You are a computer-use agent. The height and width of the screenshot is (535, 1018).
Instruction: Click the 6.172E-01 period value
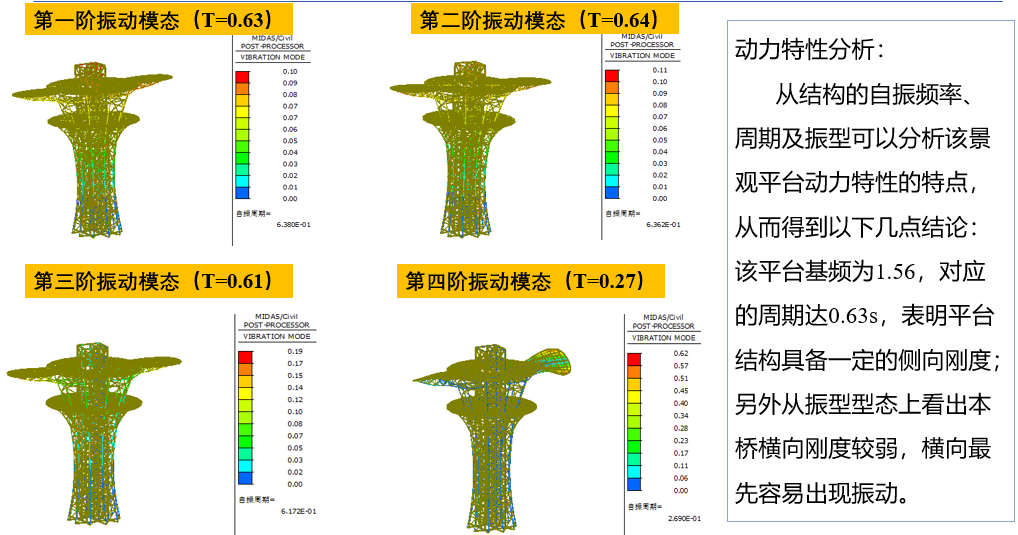(296, 511)
